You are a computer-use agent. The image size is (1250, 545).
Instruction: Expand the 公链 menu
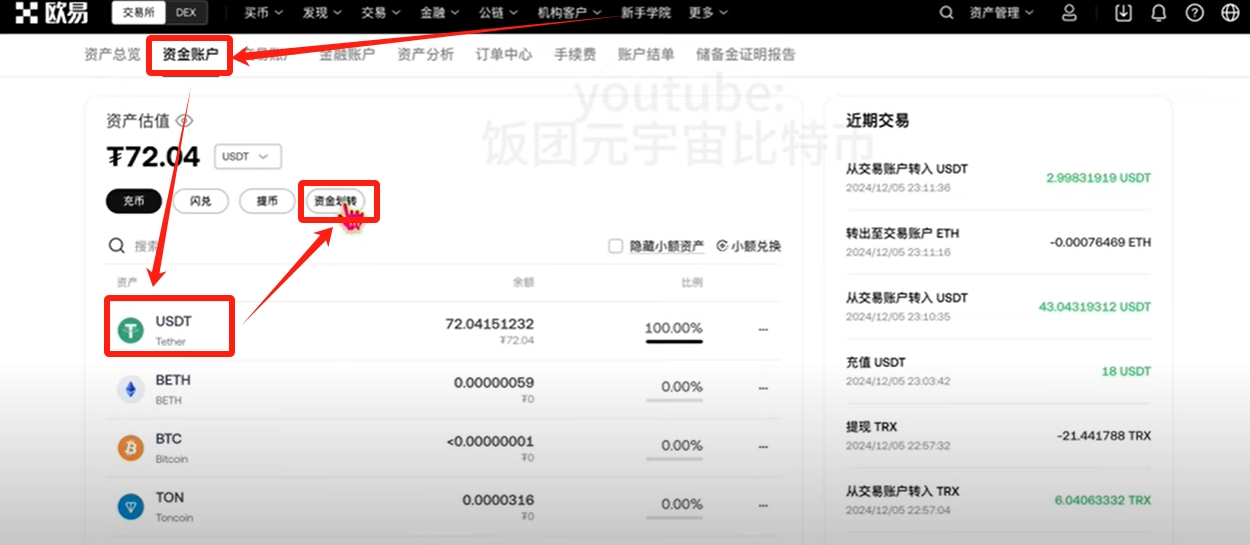tap(498, 13)
